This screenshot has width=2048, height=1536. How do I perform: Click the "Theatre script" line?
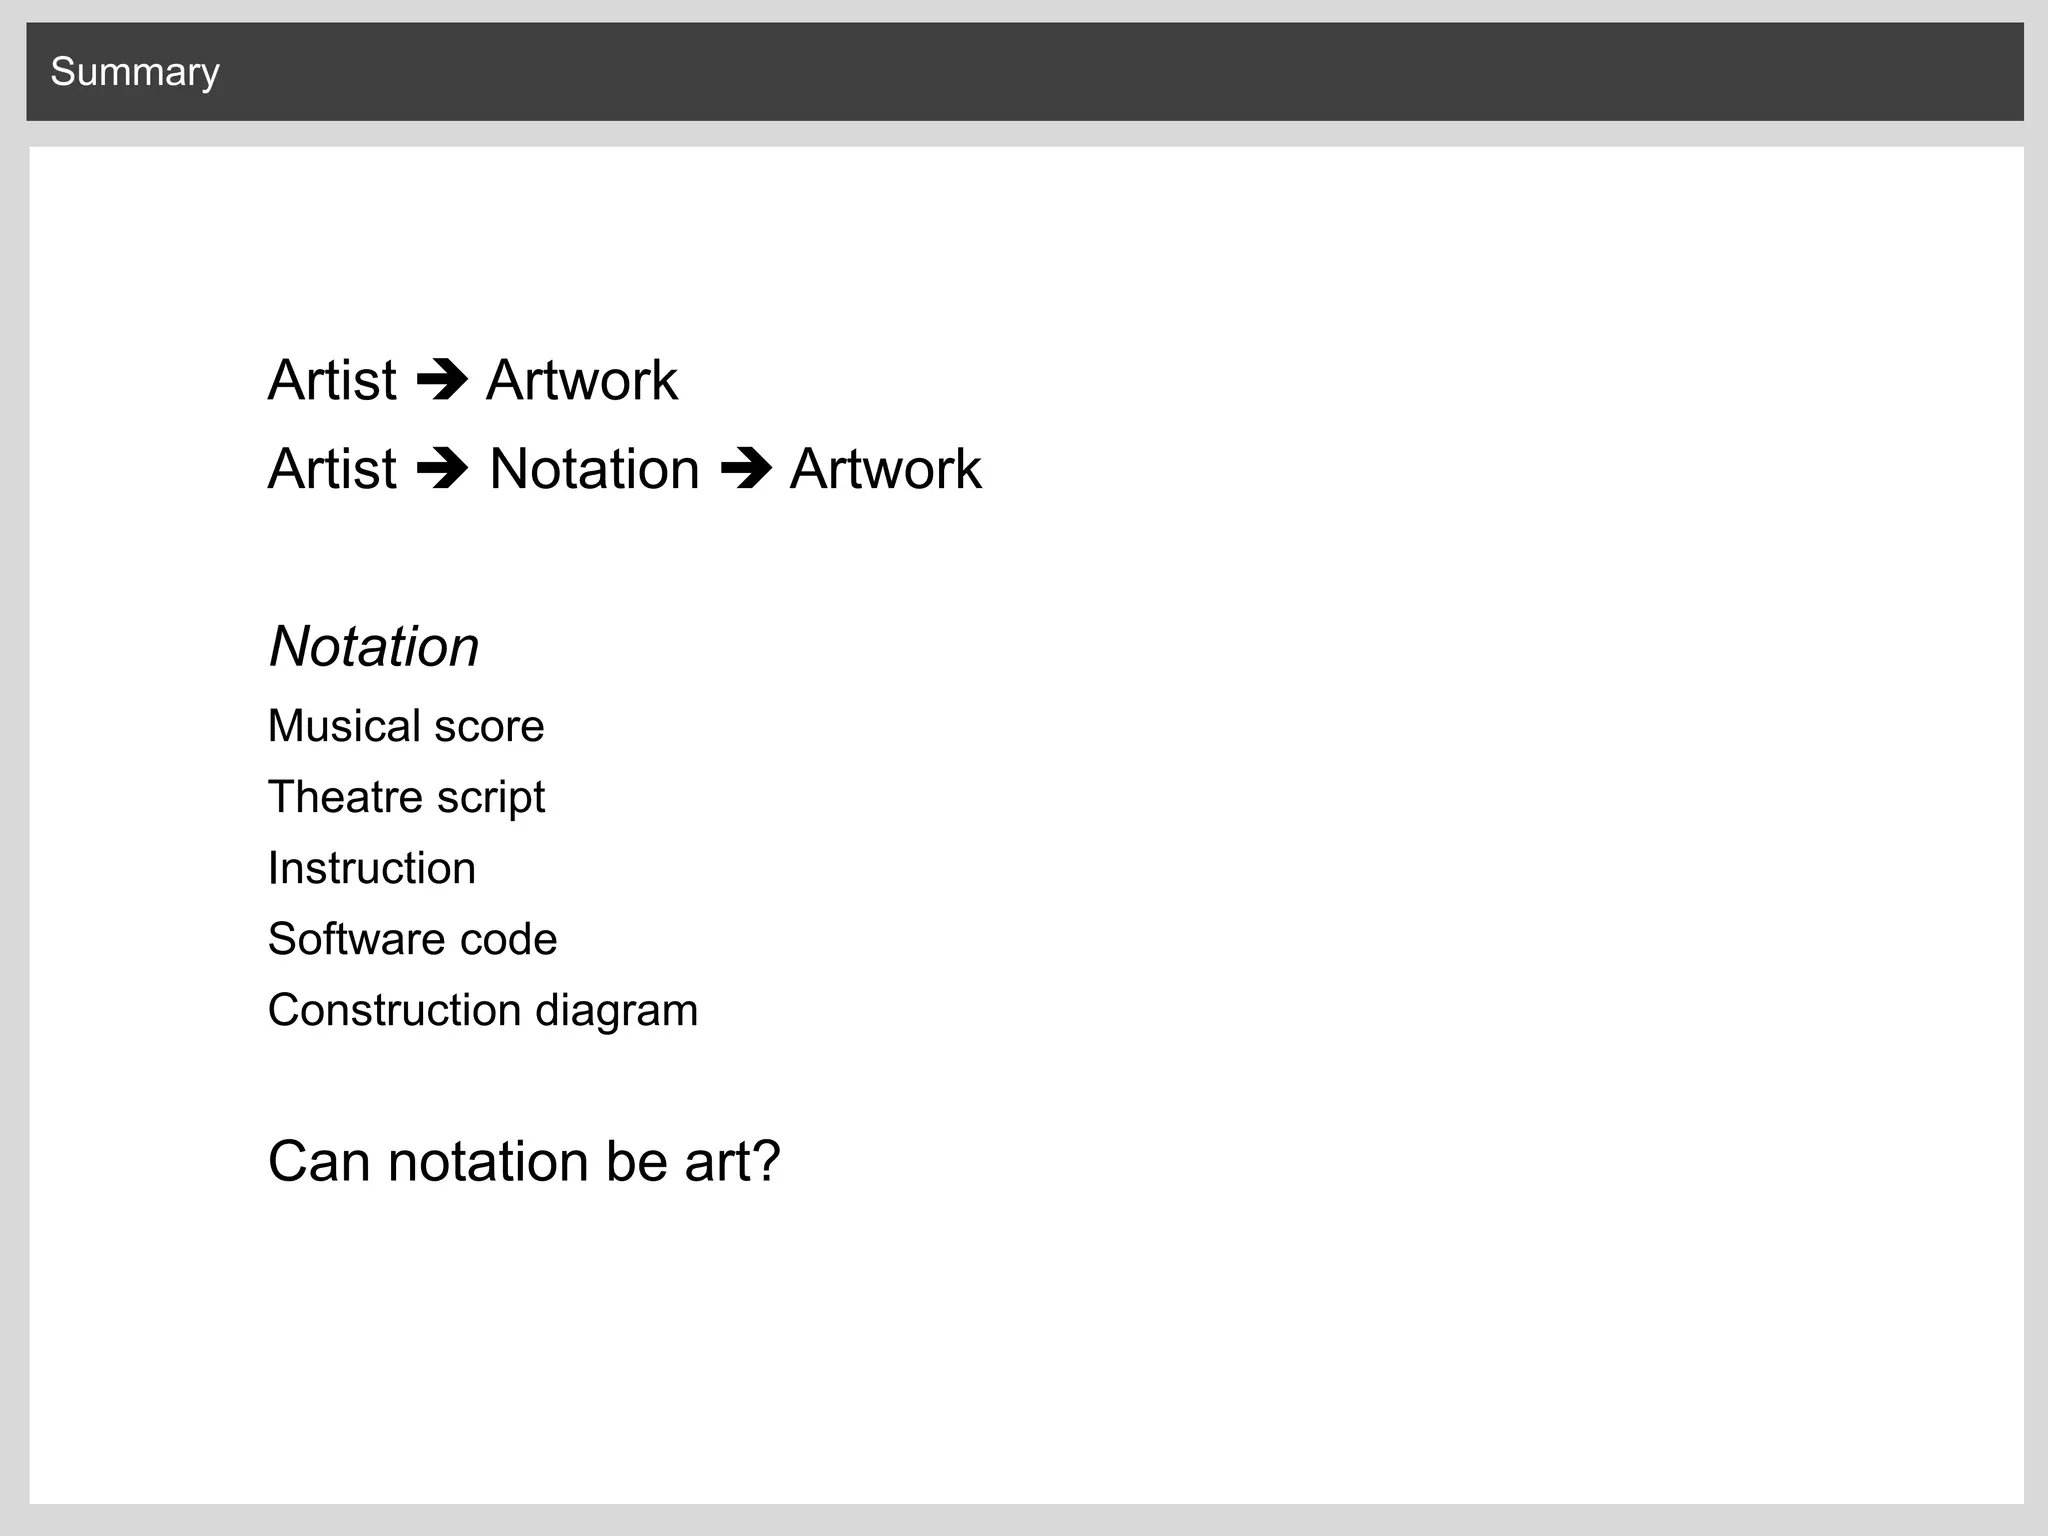(406, 798)
